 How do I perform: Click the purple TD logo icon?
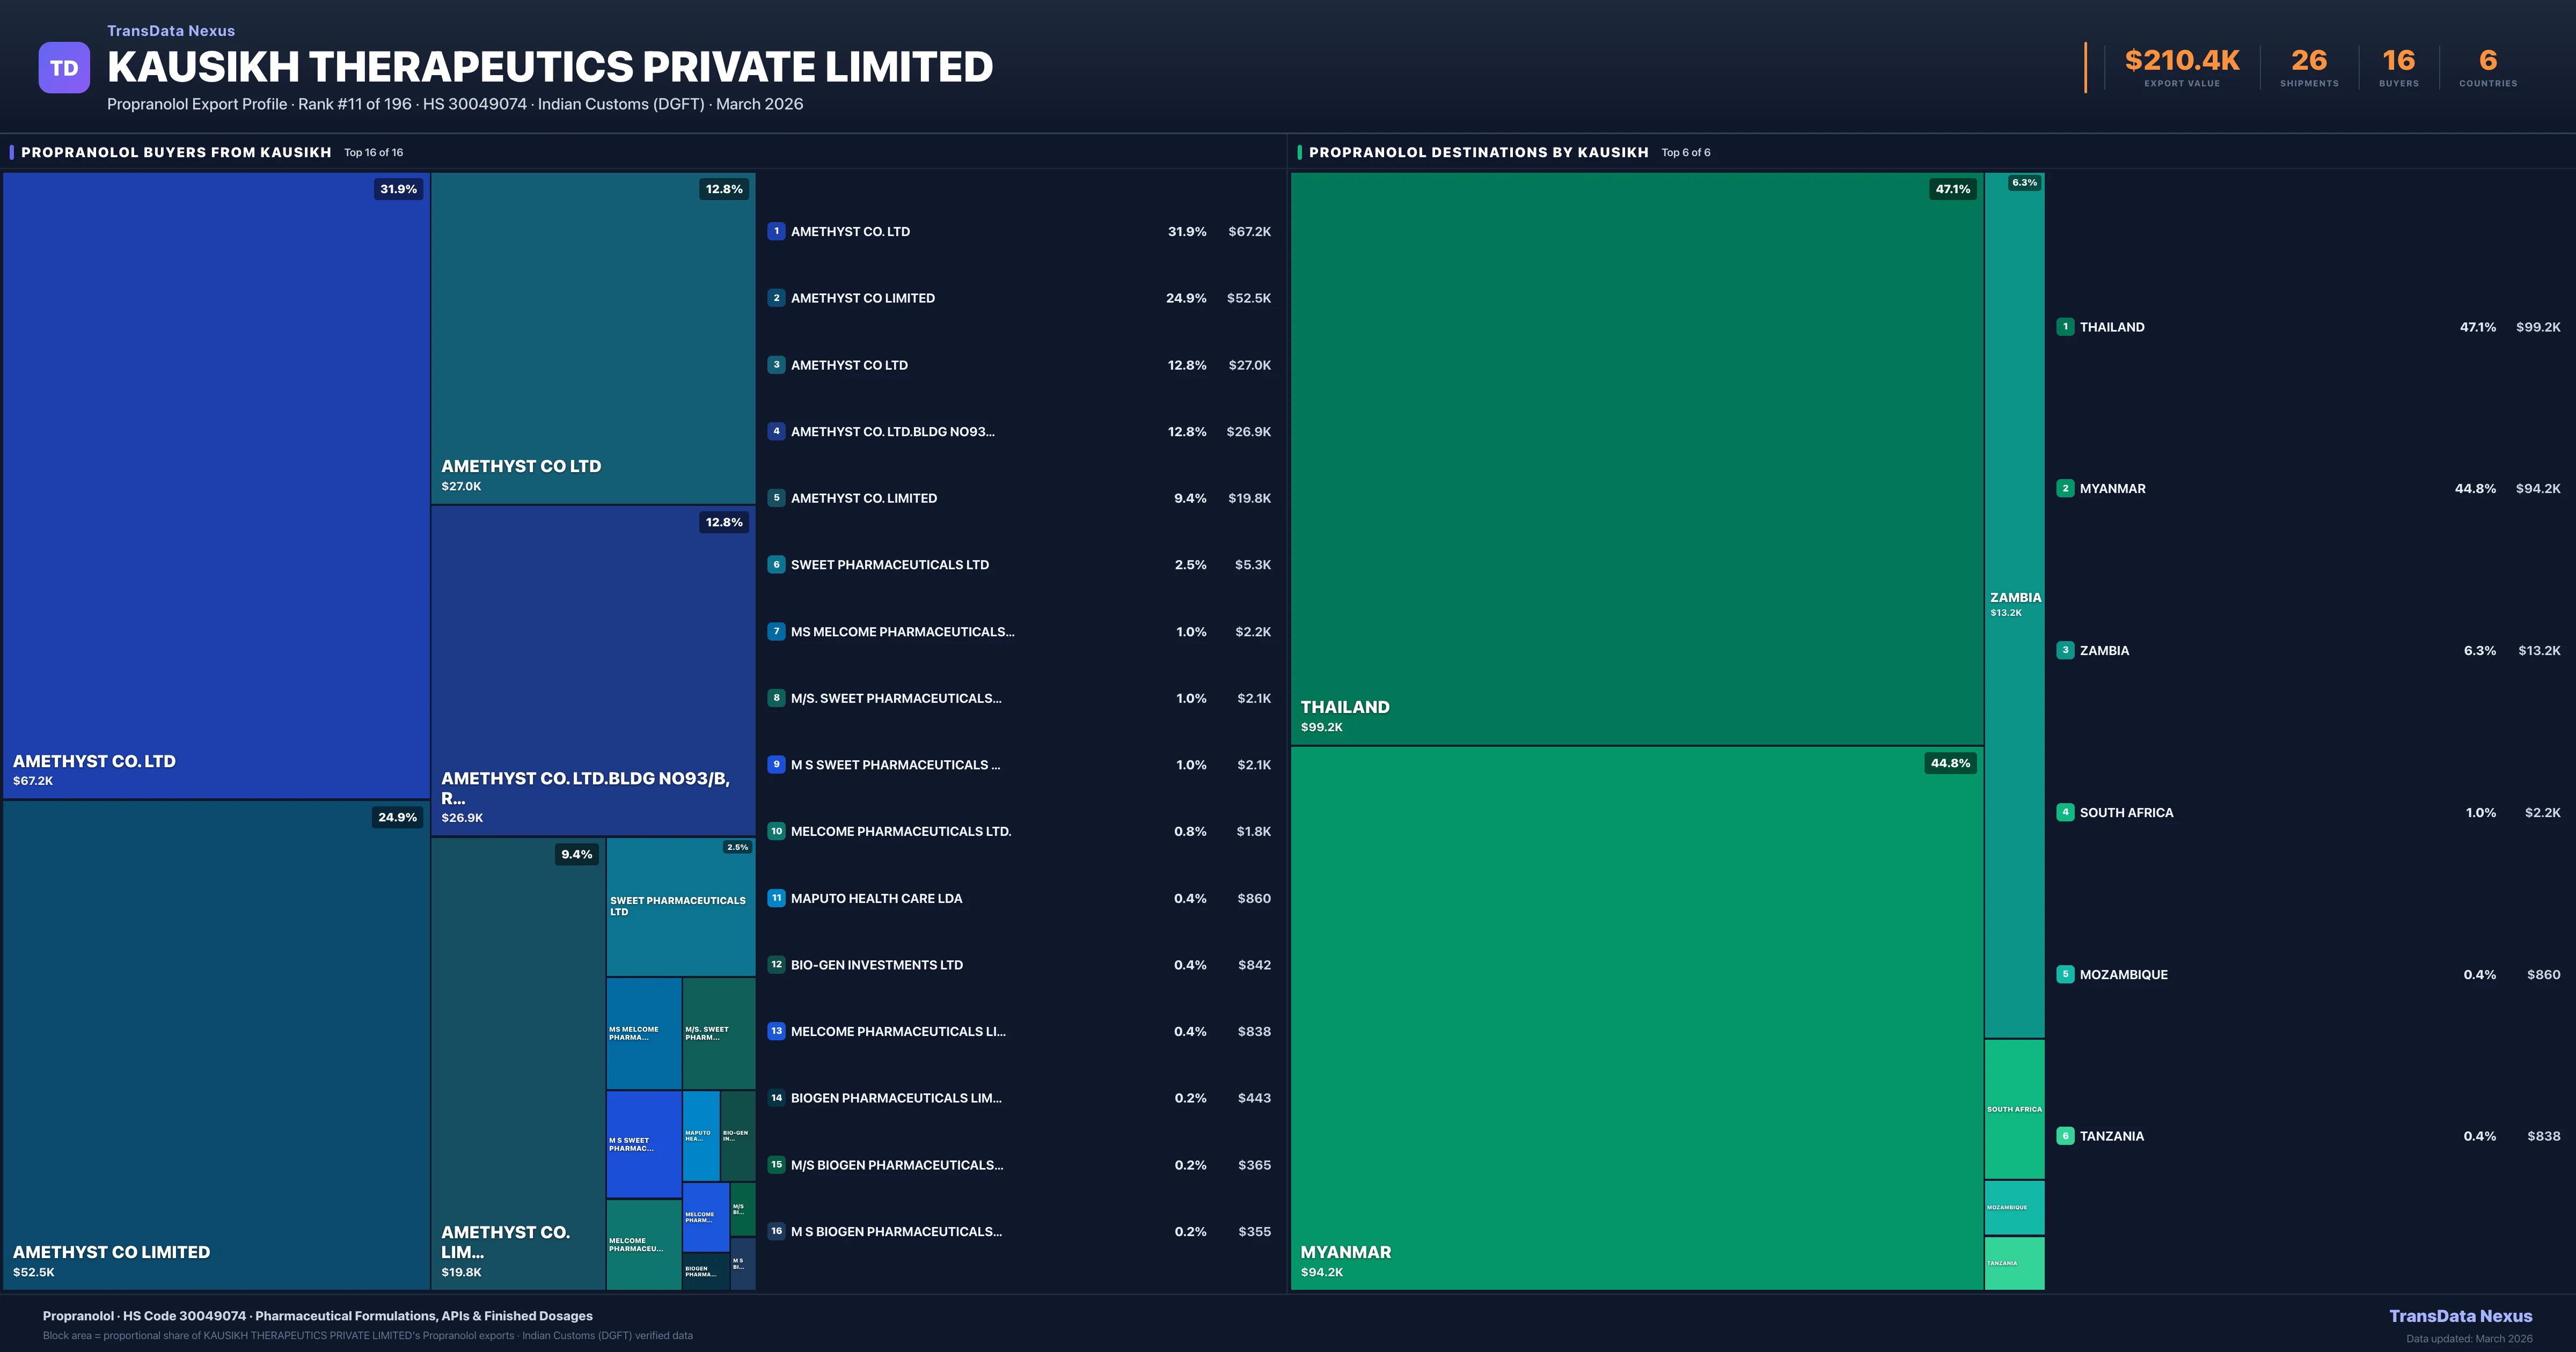(64, 68)
